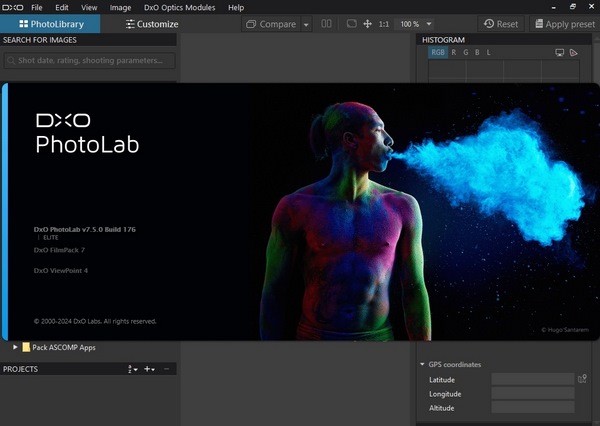
Task: Click the Compare button
Action: coord(271,24)
